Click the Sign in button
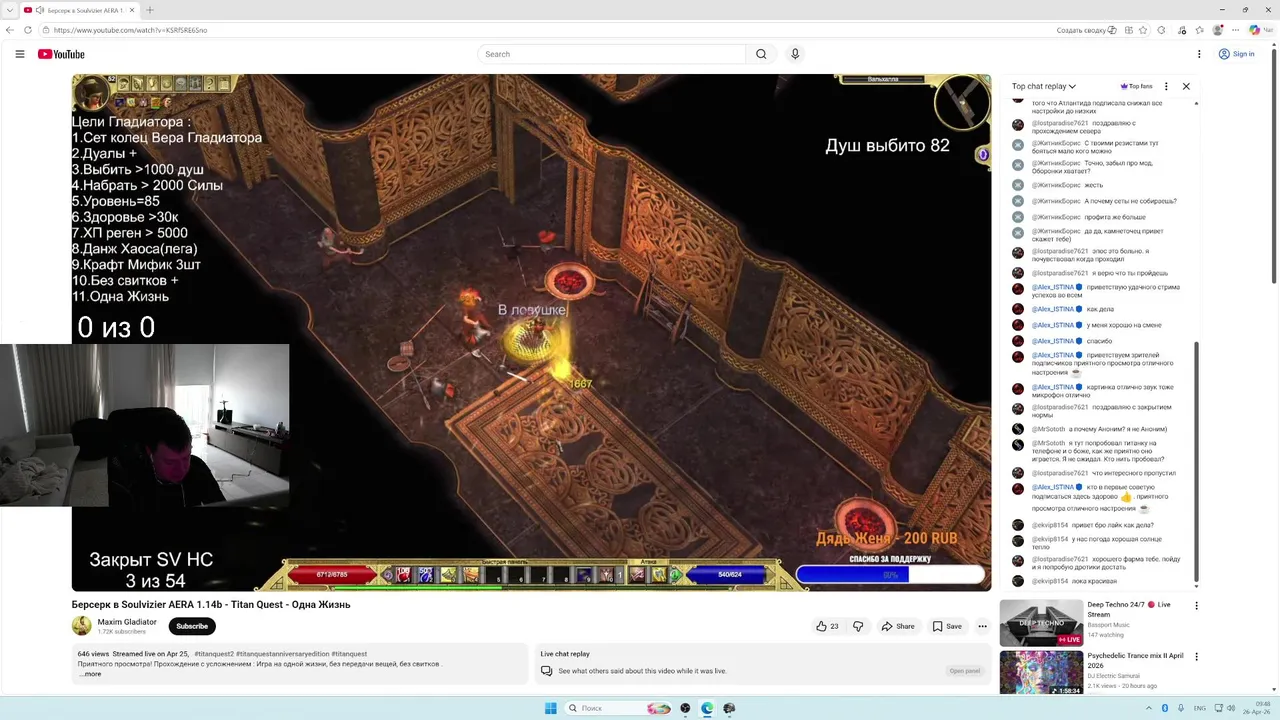Viewport: 1280px width, 720px height. click(1237, 54)
